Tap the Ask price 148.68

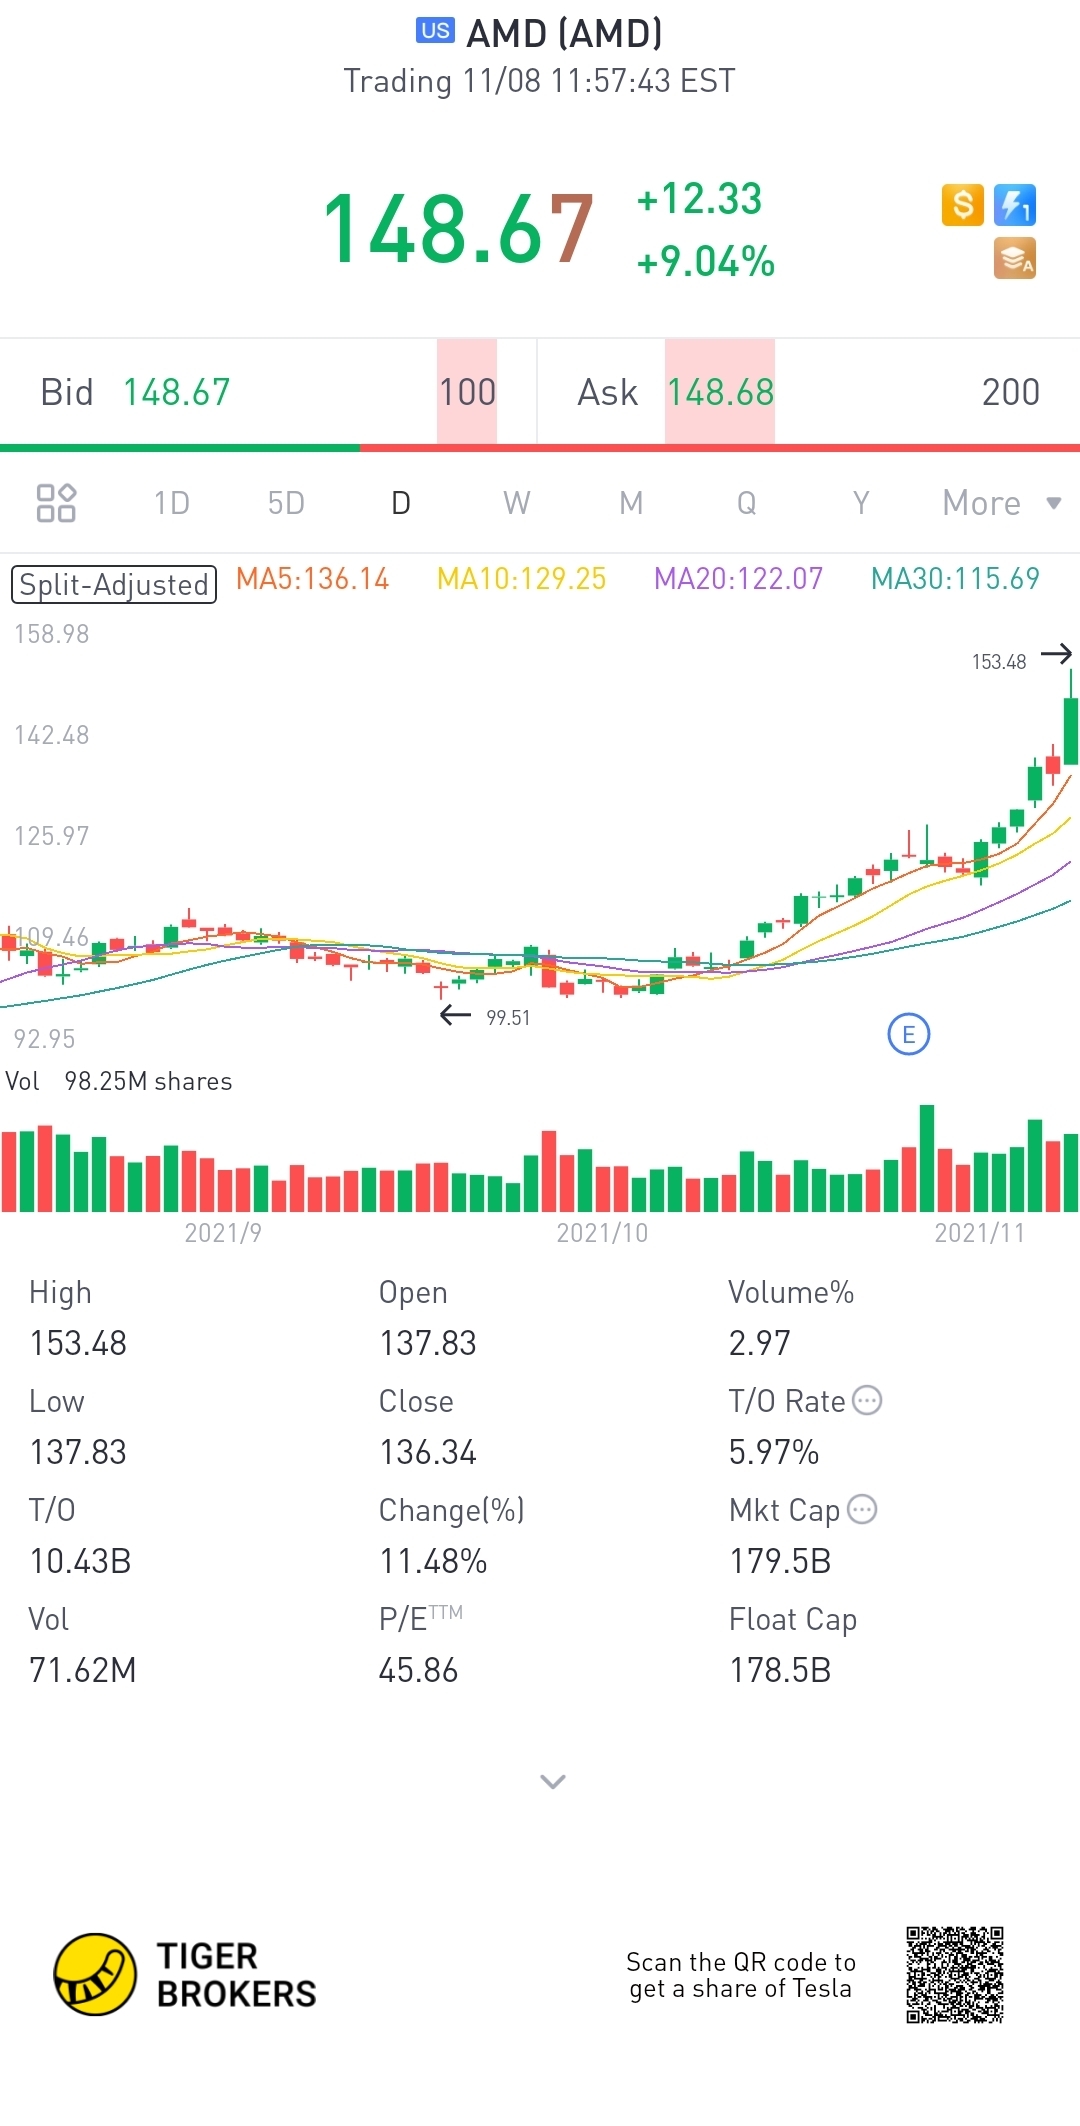coord(721,392)
